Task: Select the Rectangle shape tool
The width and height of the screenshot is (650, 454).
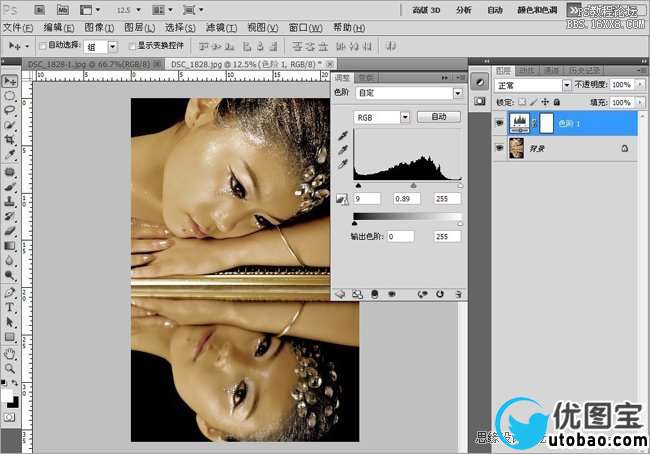Action: pyautogui.click(x=9, y=337)
